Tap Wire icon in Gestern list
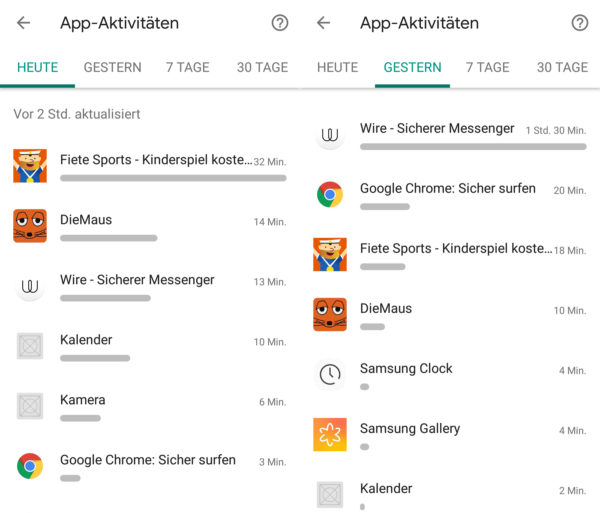600x513 pixels. (x=330, y=134)
